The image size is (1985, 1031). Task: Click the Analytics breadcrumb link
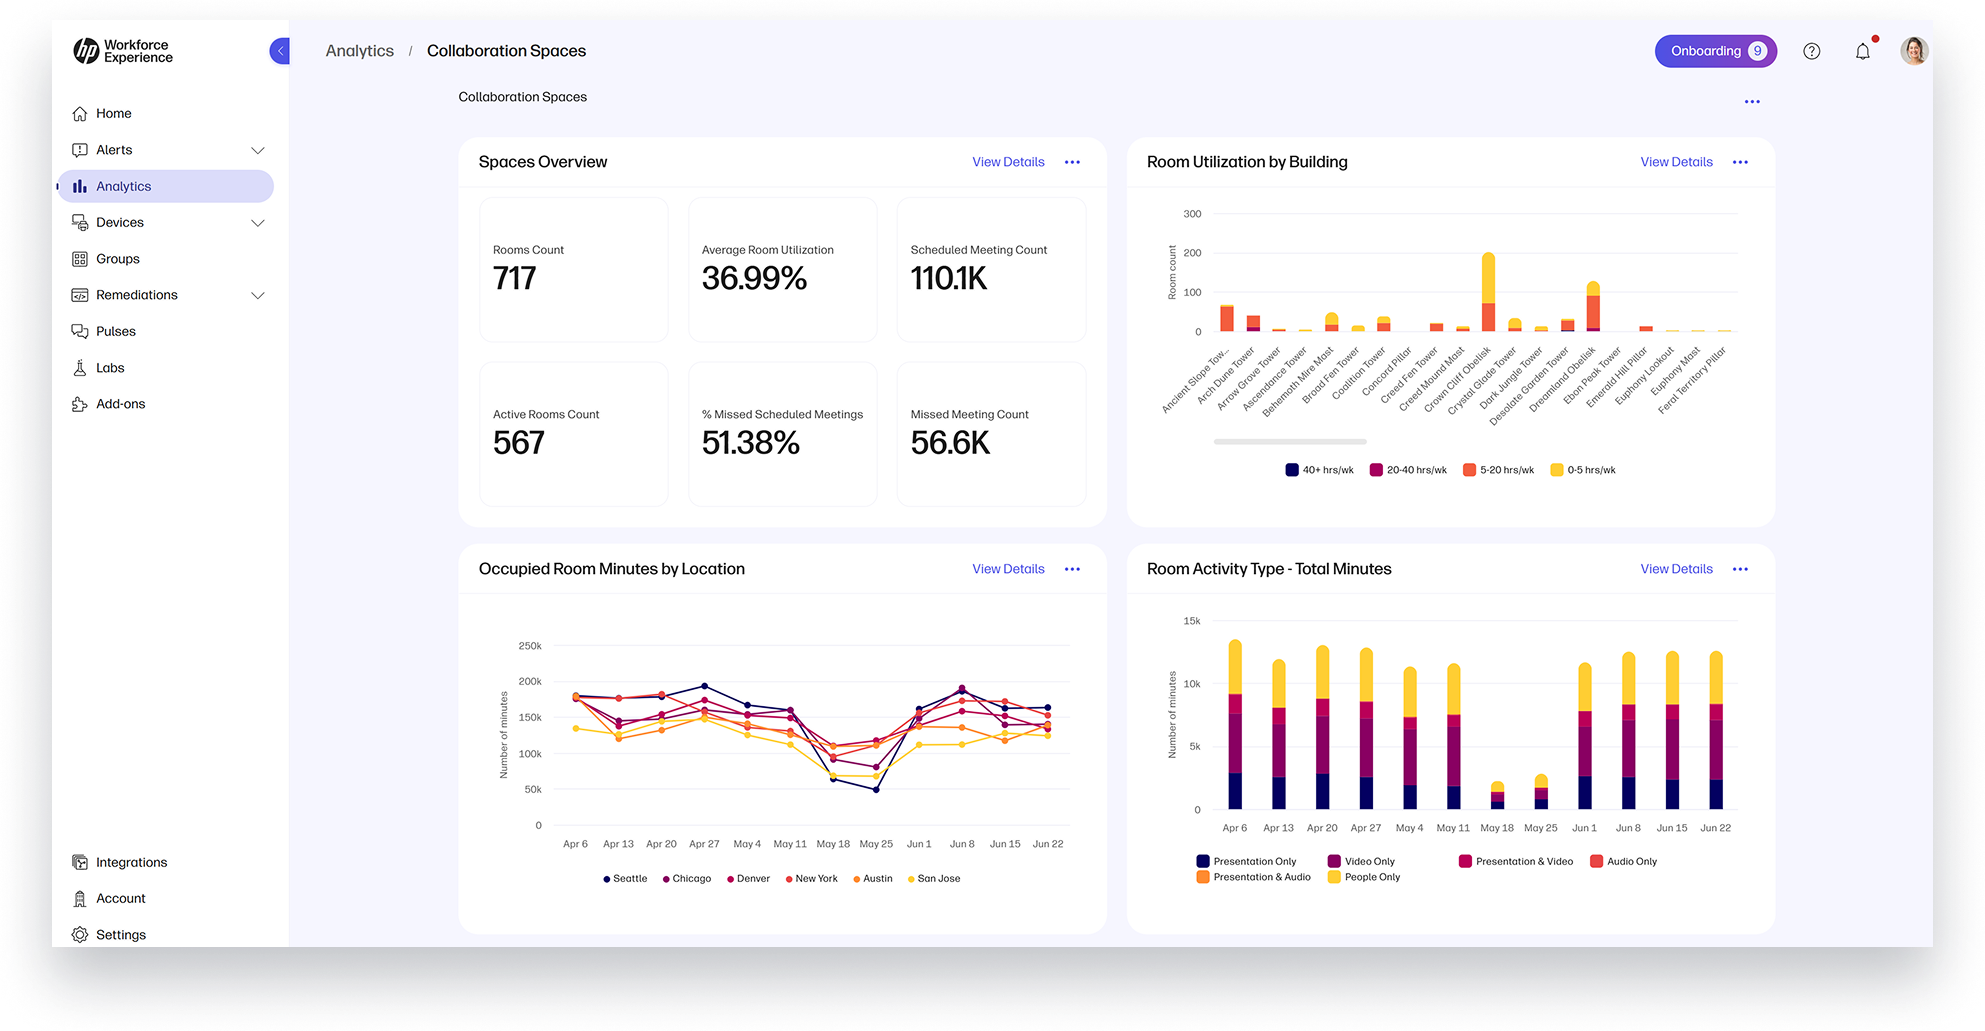tap(360, 50)
